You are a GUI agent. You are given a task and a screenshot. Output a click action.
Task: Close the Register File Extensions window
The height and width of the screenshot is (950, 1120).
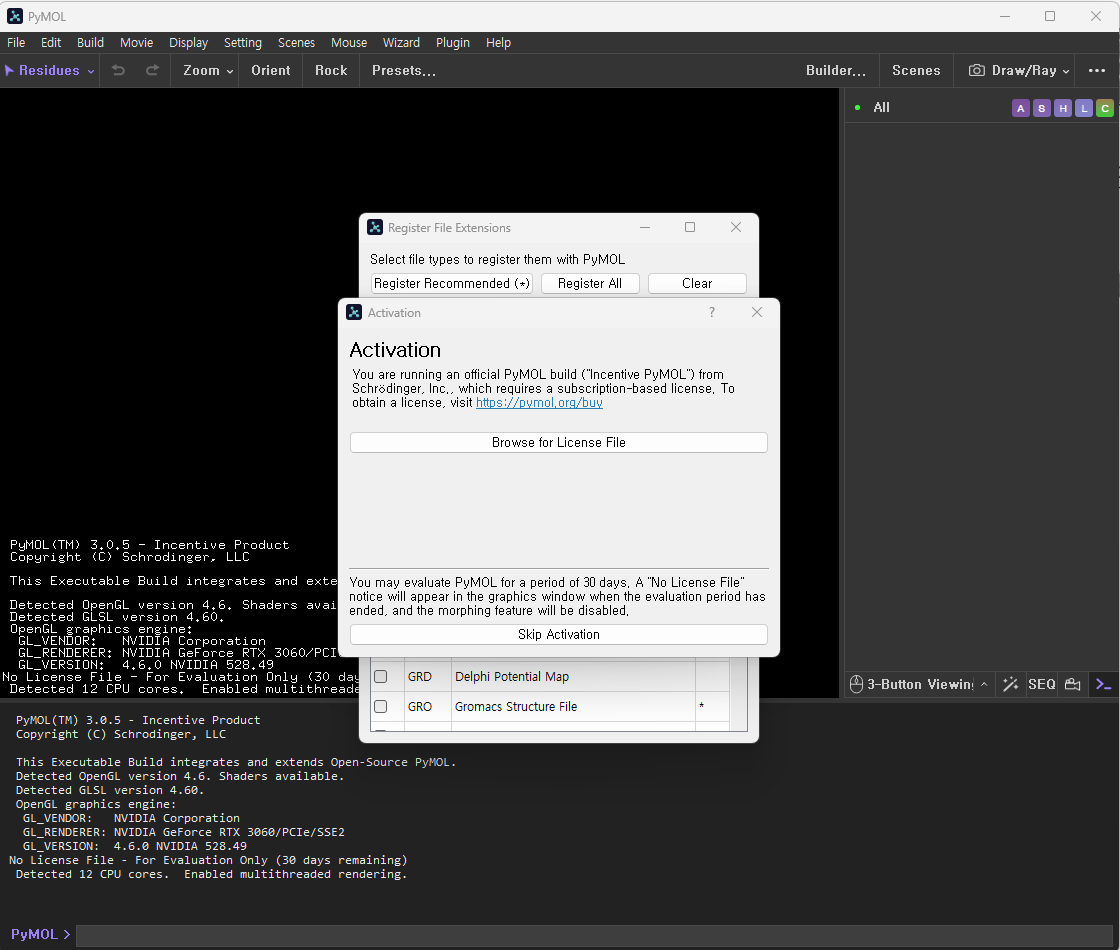pos(736,227)
